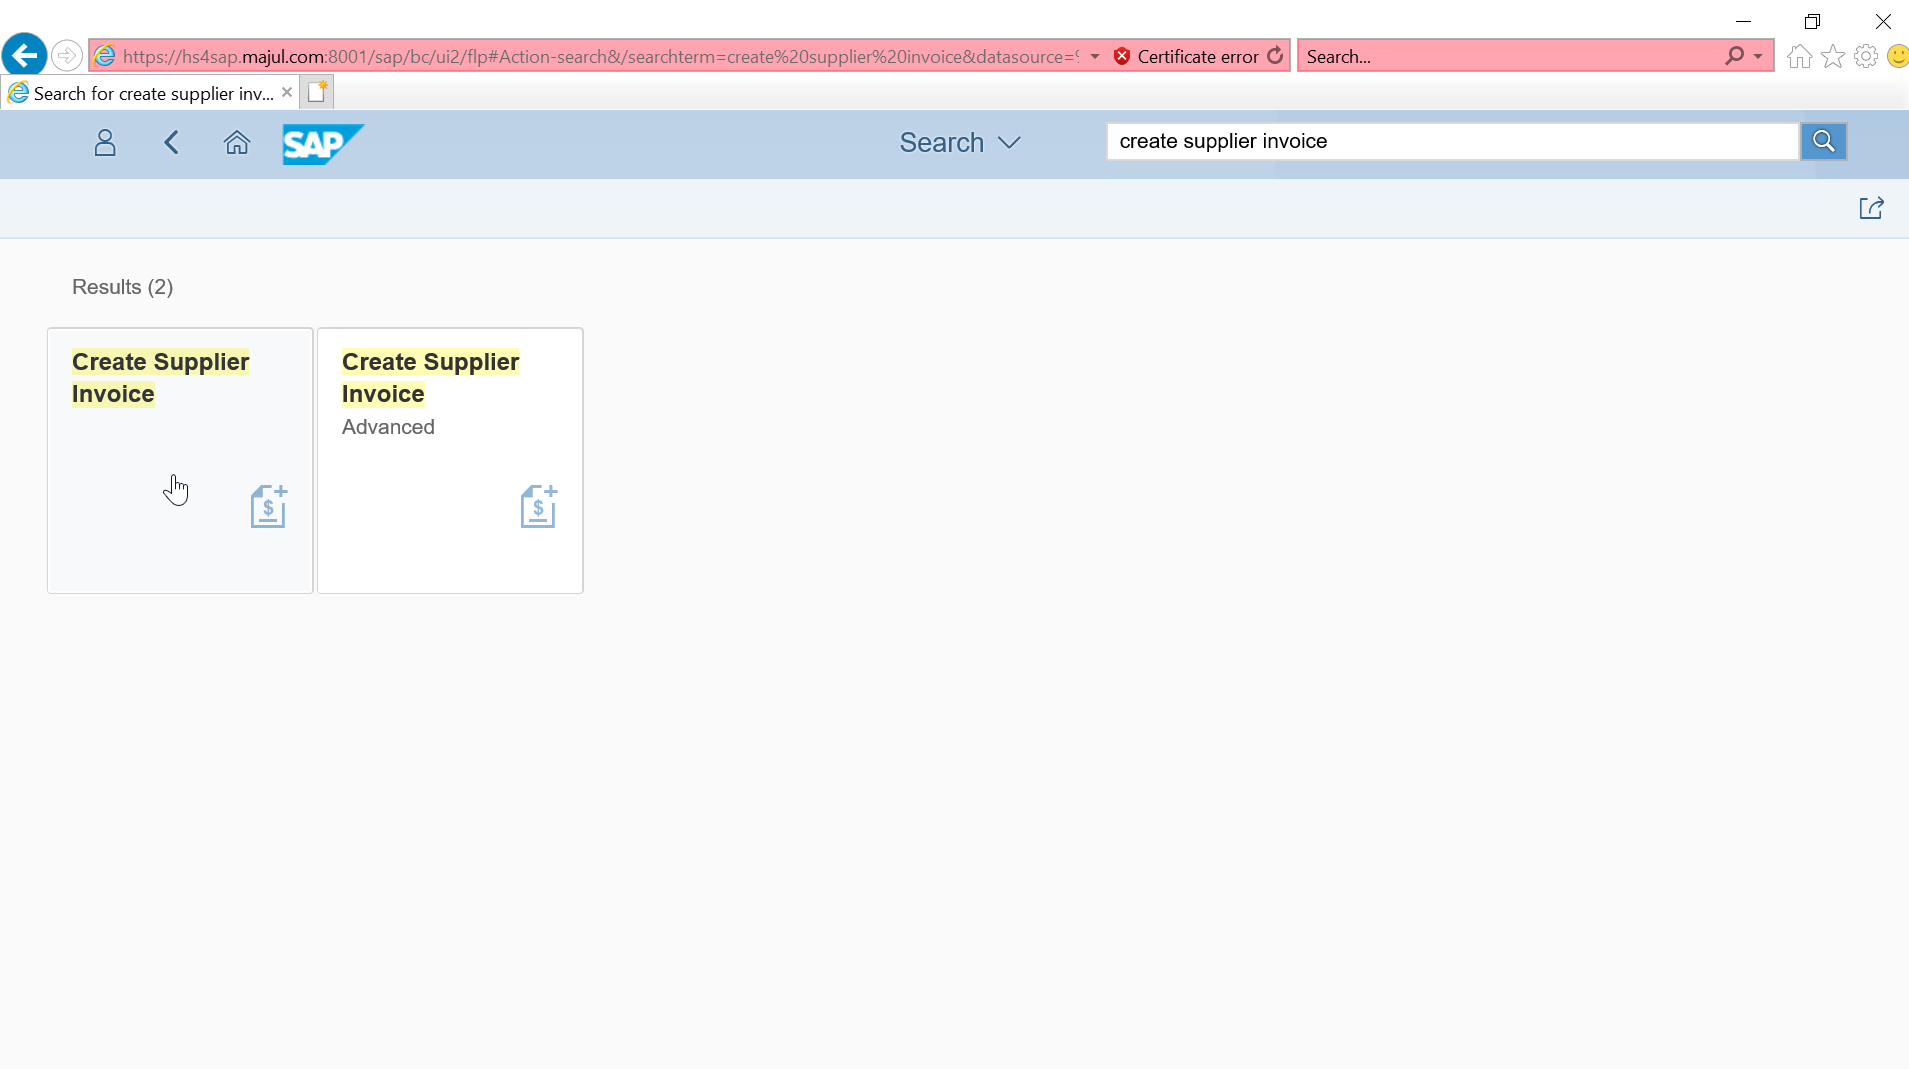Click the browser favorites star icon
1909x1069 pixels.
pyautogui.click(x=1832, y=56)
